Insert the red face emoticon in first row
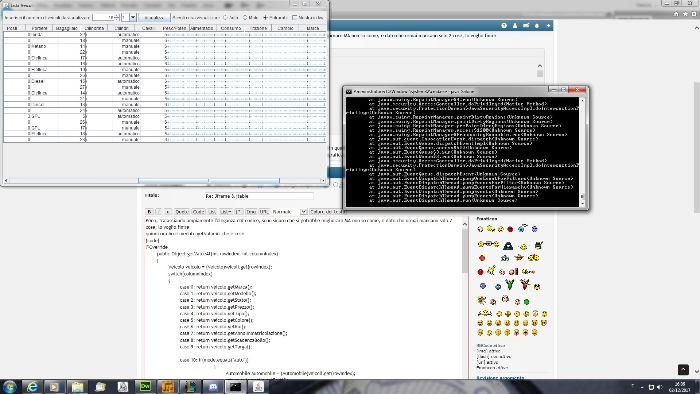Image resolution: width=700 pixels, height=394 pixels. click(510, 229)
